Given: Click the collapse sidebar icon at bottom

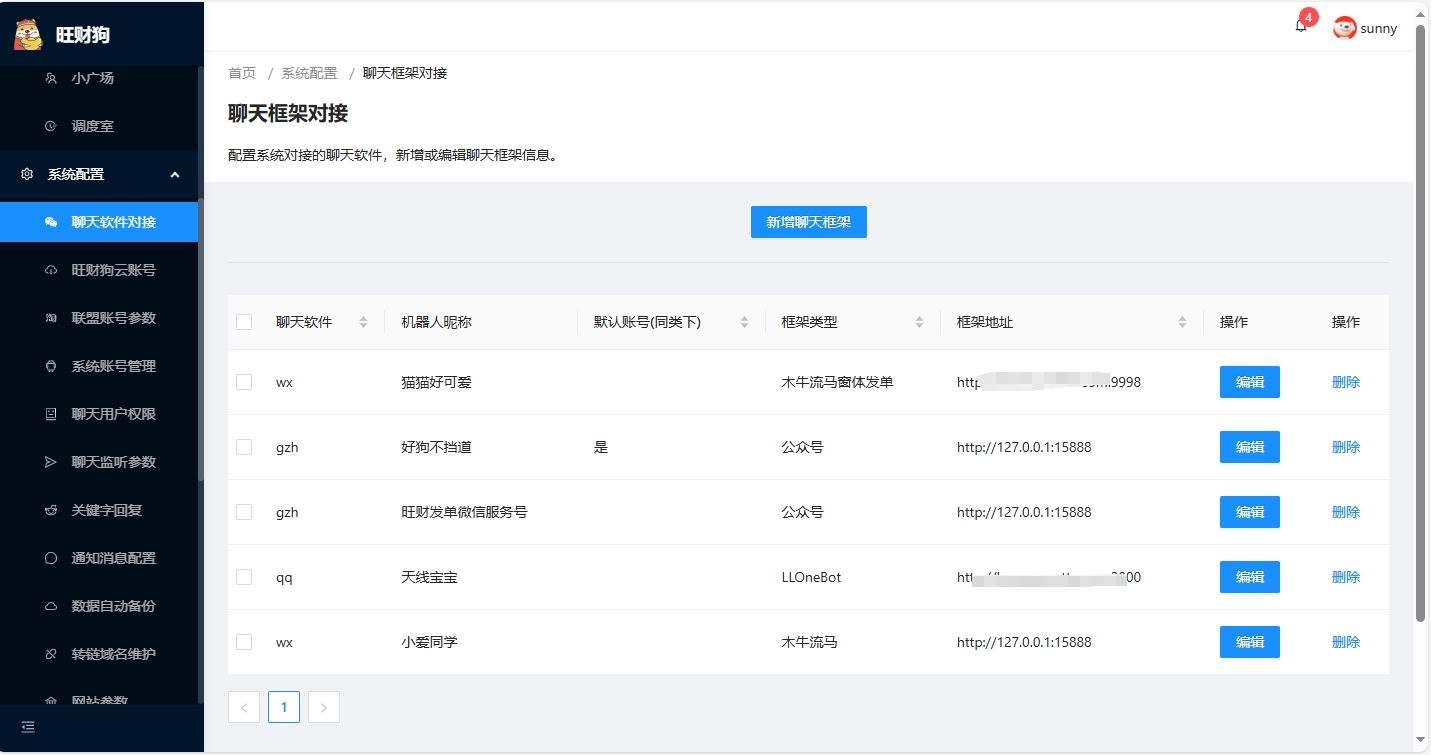Looking at the screenshot, I should pyautogui.click(x=28, y=727).
